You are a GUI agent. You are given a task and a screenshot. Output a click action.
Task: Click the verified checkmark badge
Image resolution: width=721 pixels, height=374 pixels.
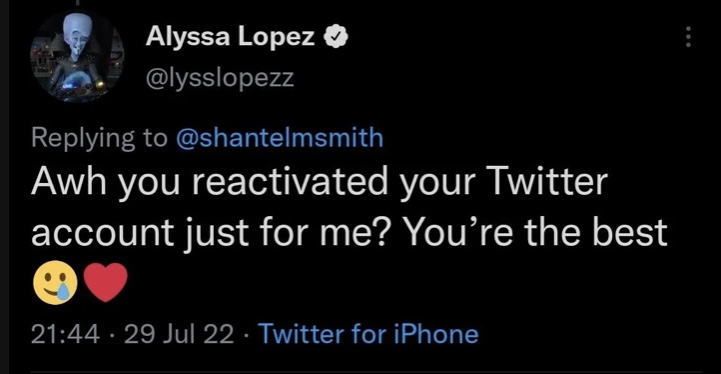tap(337, 38)
